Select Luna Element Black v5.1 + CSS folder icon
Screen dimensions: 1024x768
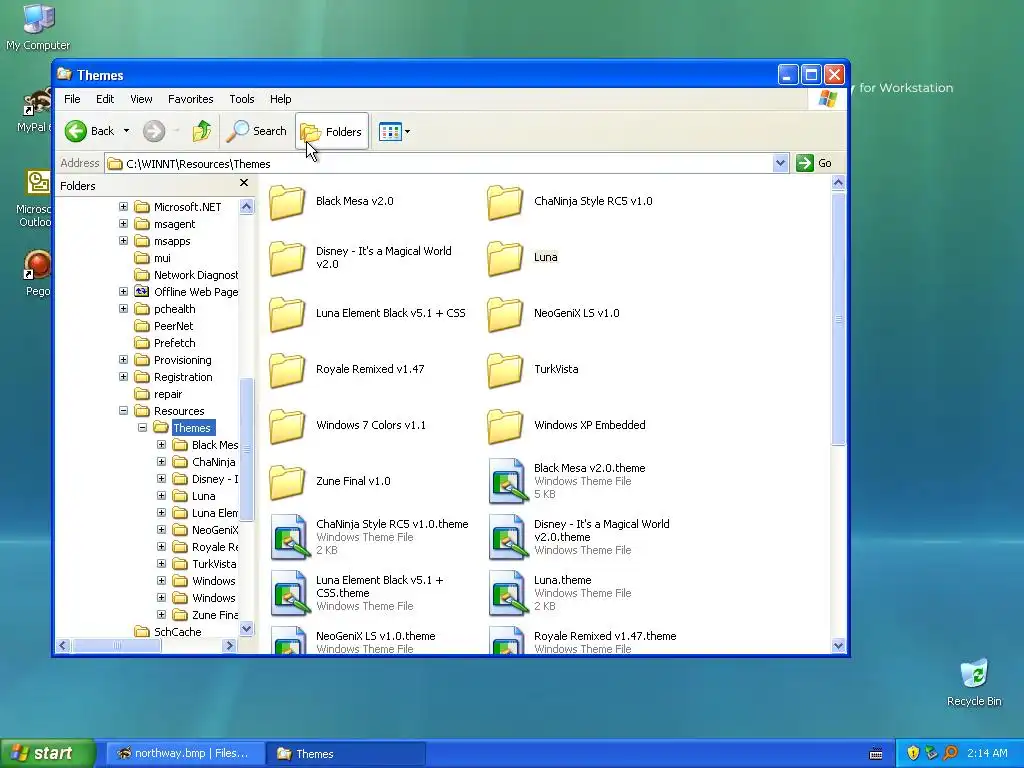pyautogui.click(x=287, y=313)
